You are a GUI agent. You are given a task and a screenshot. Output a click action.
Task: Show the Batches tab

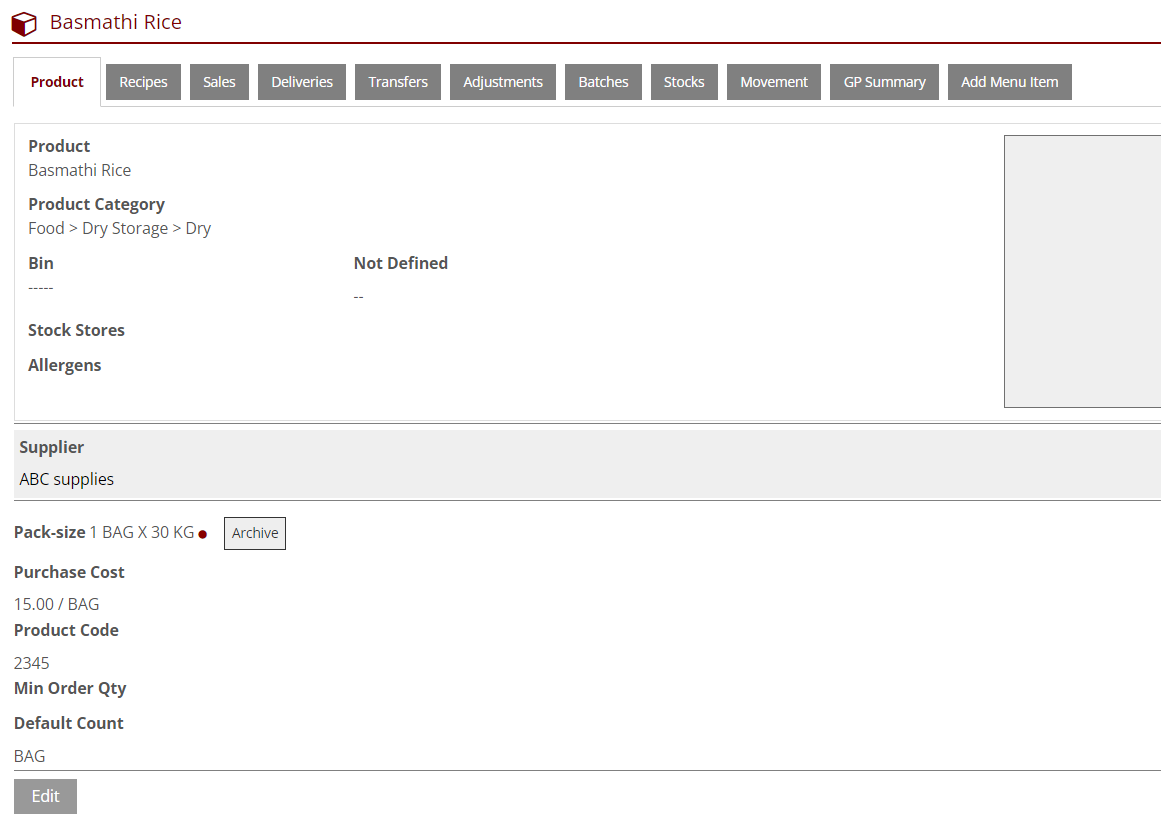point(603,82)
